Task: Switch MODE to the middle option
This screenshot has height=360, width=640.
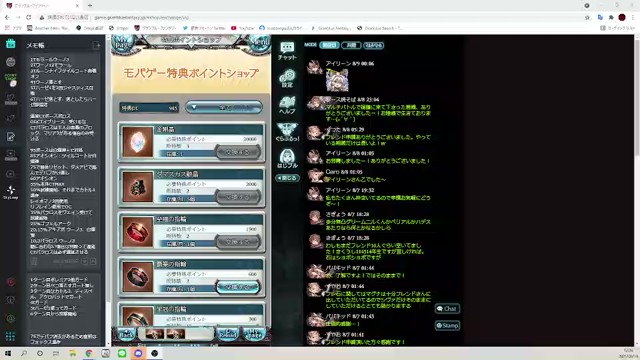Action: 351,45
